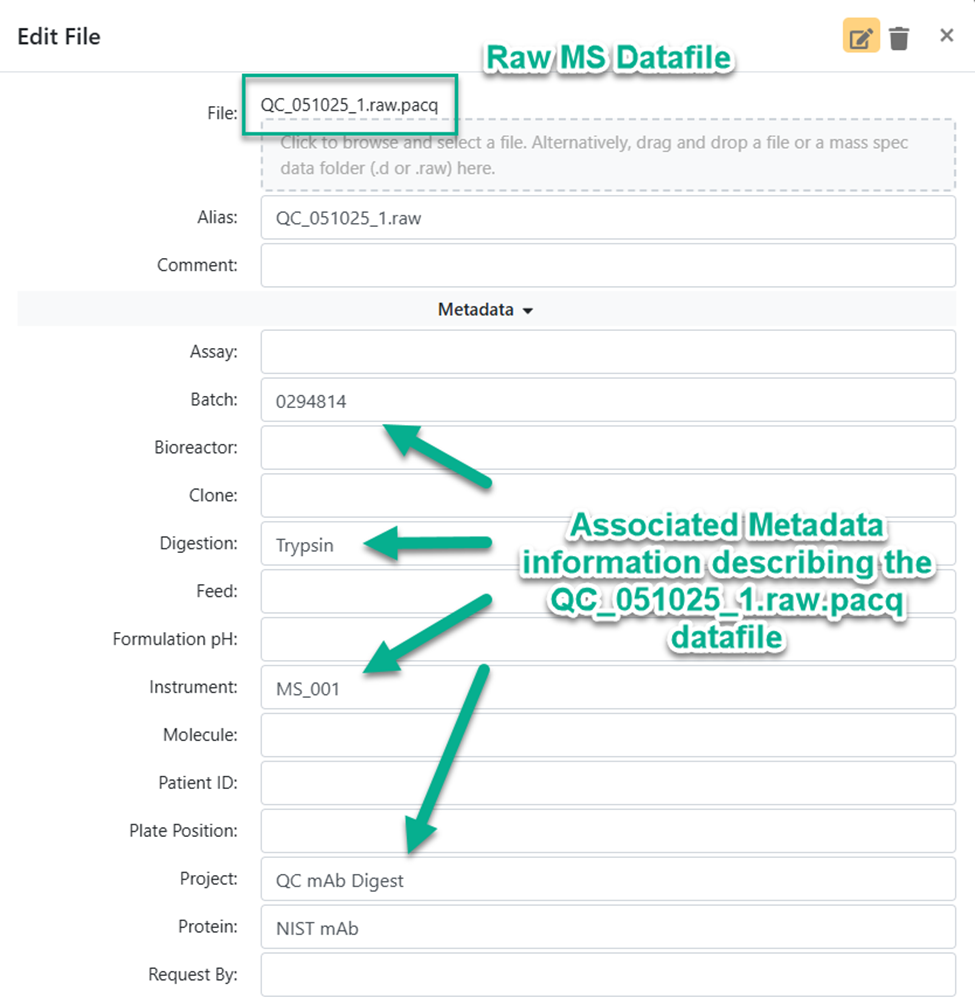Edit the Protein field NIST mAb

[608, 927]
